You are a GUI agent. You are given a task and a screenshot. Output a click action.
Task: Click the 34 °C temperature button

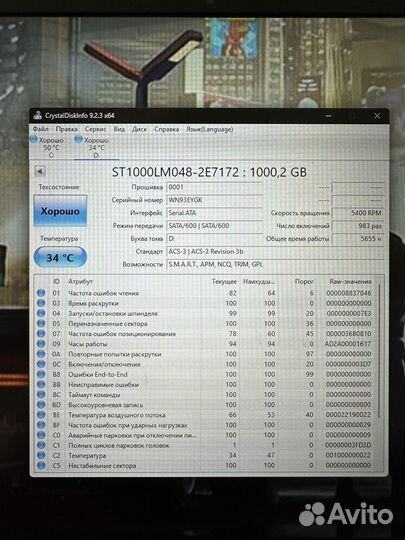(x=60, y=257)
